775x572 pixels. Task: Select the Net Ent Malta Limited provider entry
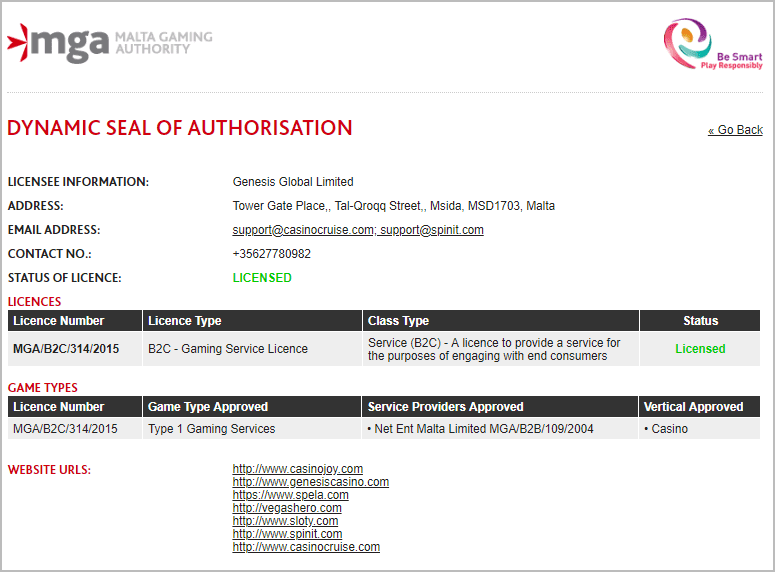480,429
